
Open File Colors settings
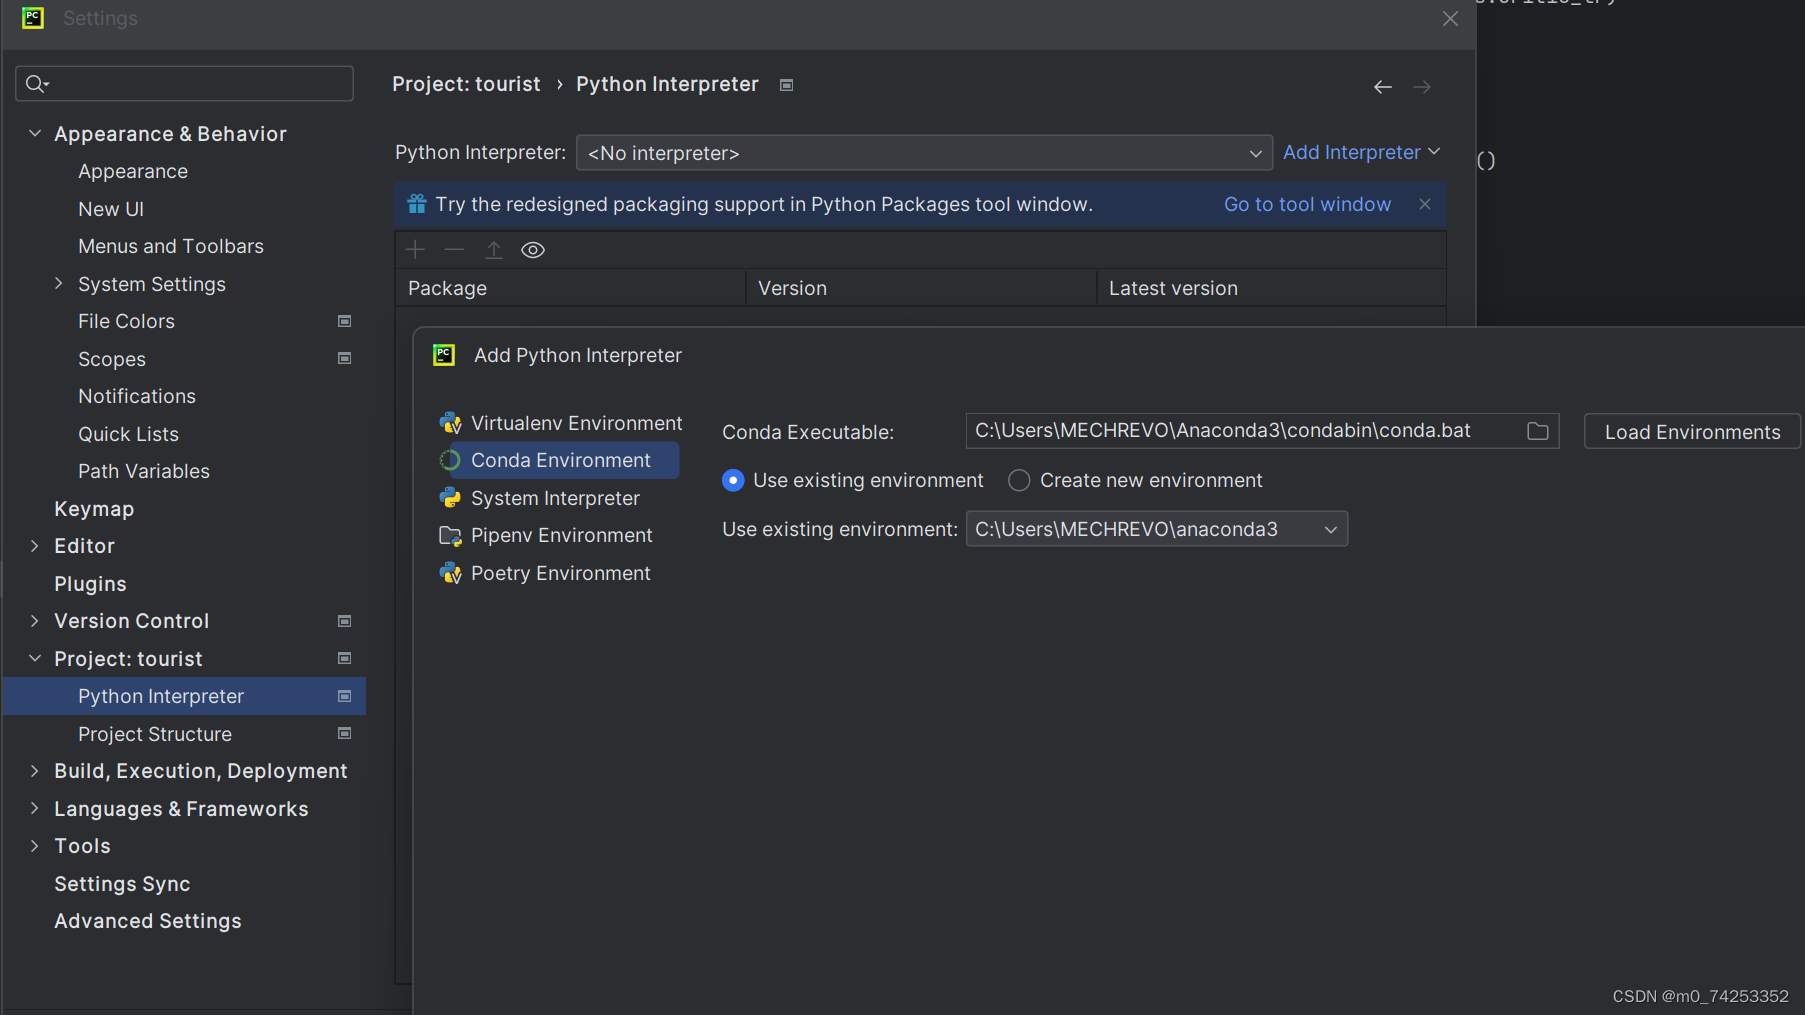pos(126,321)
